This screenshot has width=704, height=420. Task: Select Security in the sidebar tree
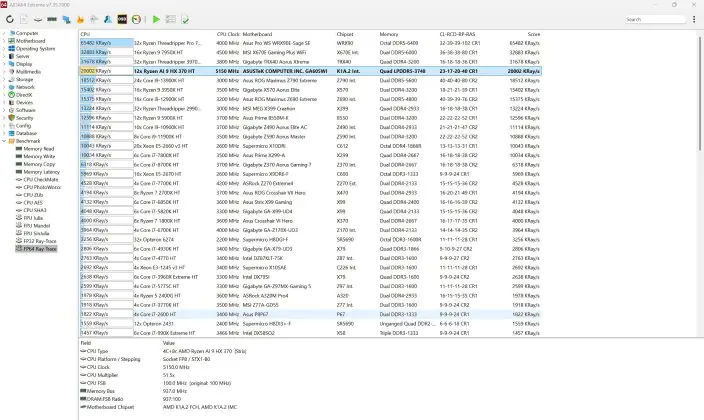25,118
